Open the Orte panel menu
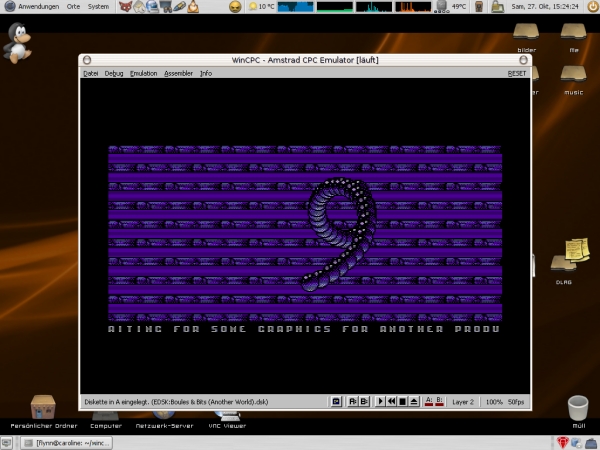This screenshot has height=450, width=600. coord(73,7)
